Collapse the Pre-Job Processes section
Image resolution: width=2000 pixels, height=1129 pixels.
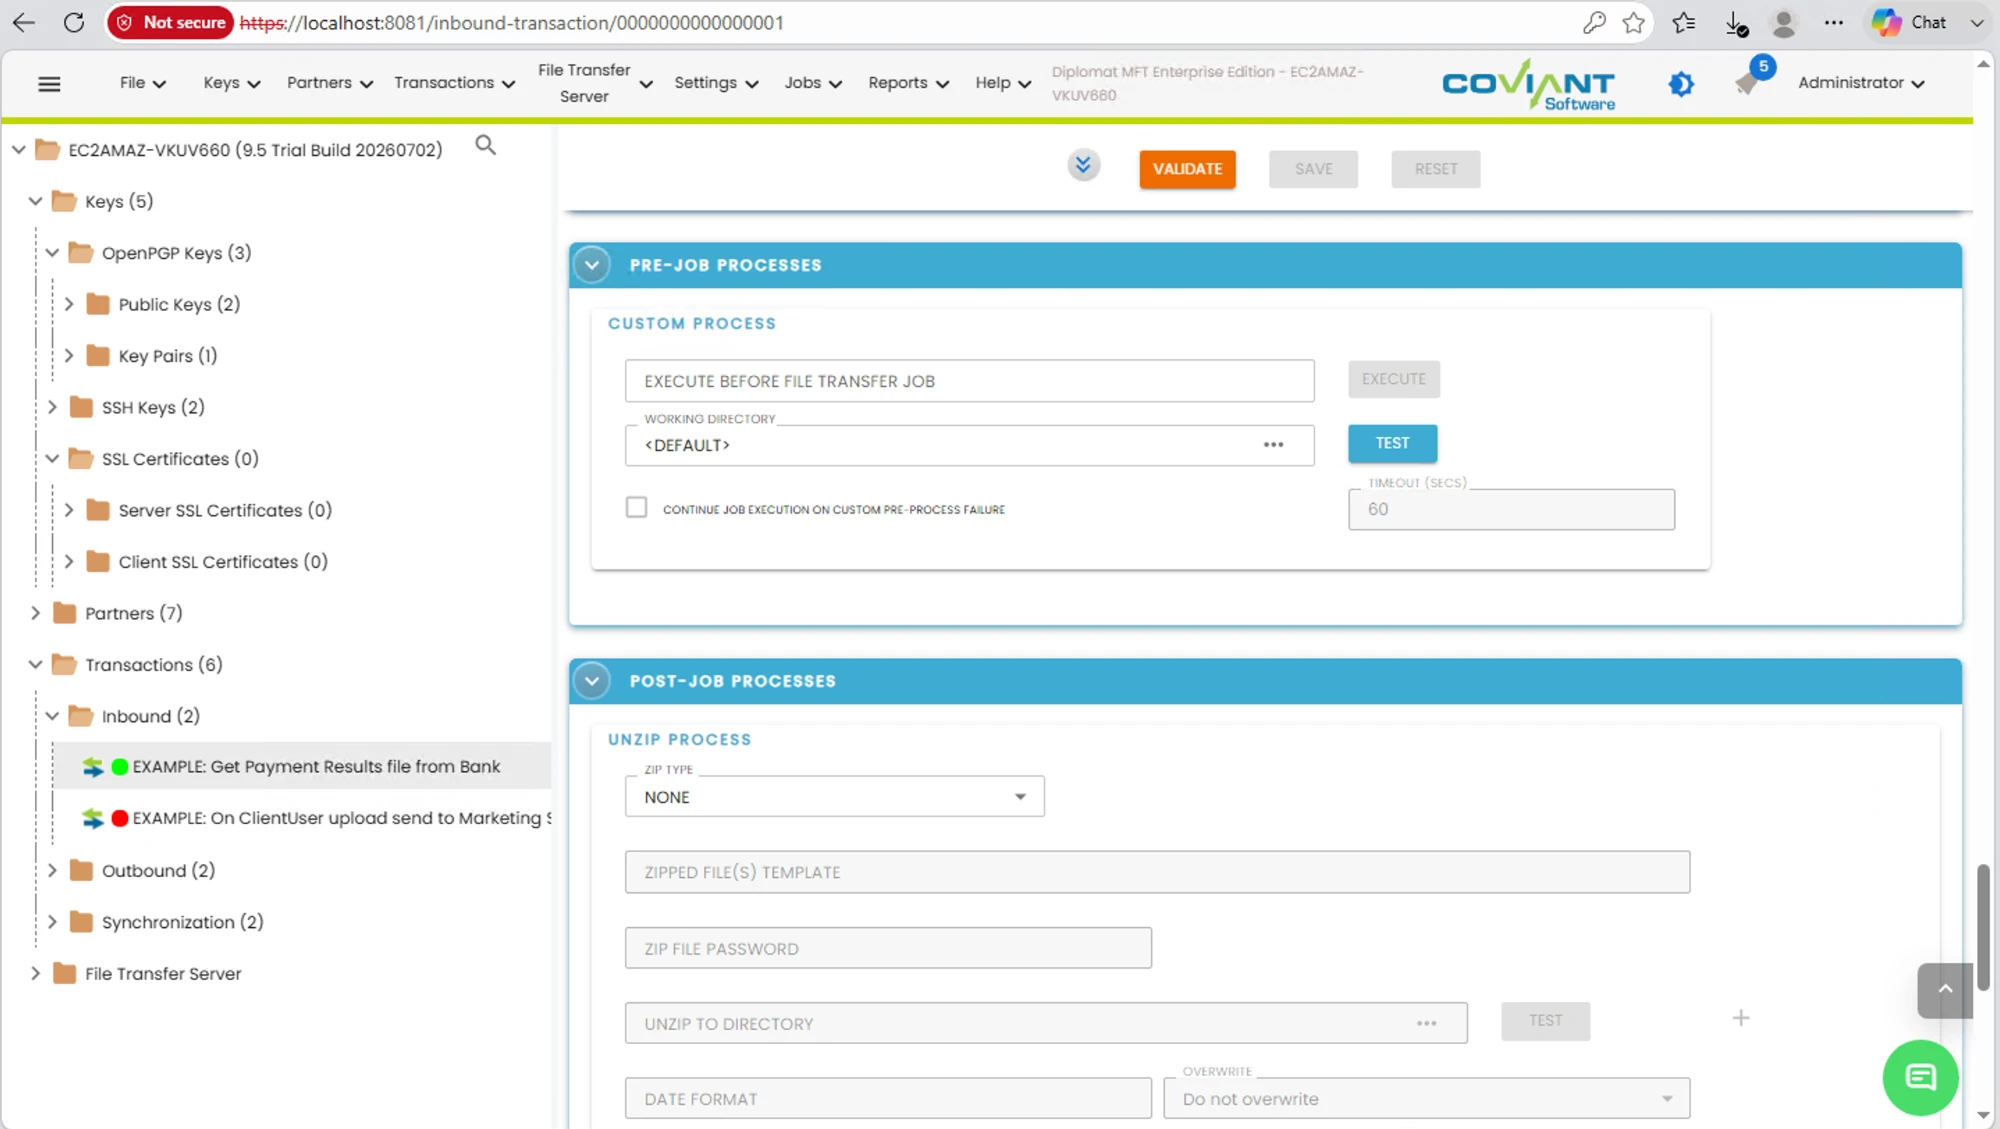[x=592, y=265]
